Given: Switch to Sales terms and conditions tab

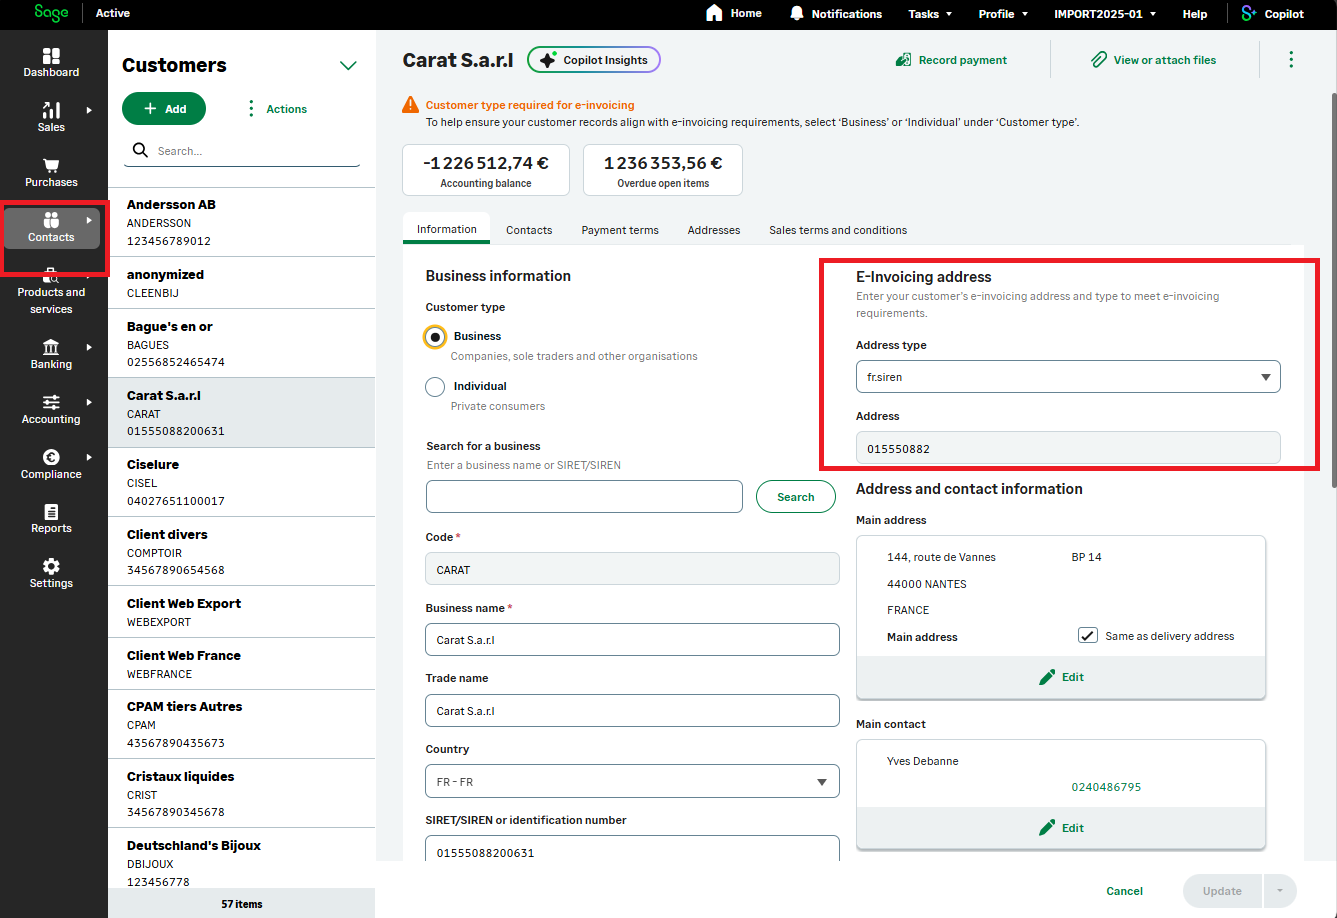Looking at the screenshot, I should coord(838,230).
